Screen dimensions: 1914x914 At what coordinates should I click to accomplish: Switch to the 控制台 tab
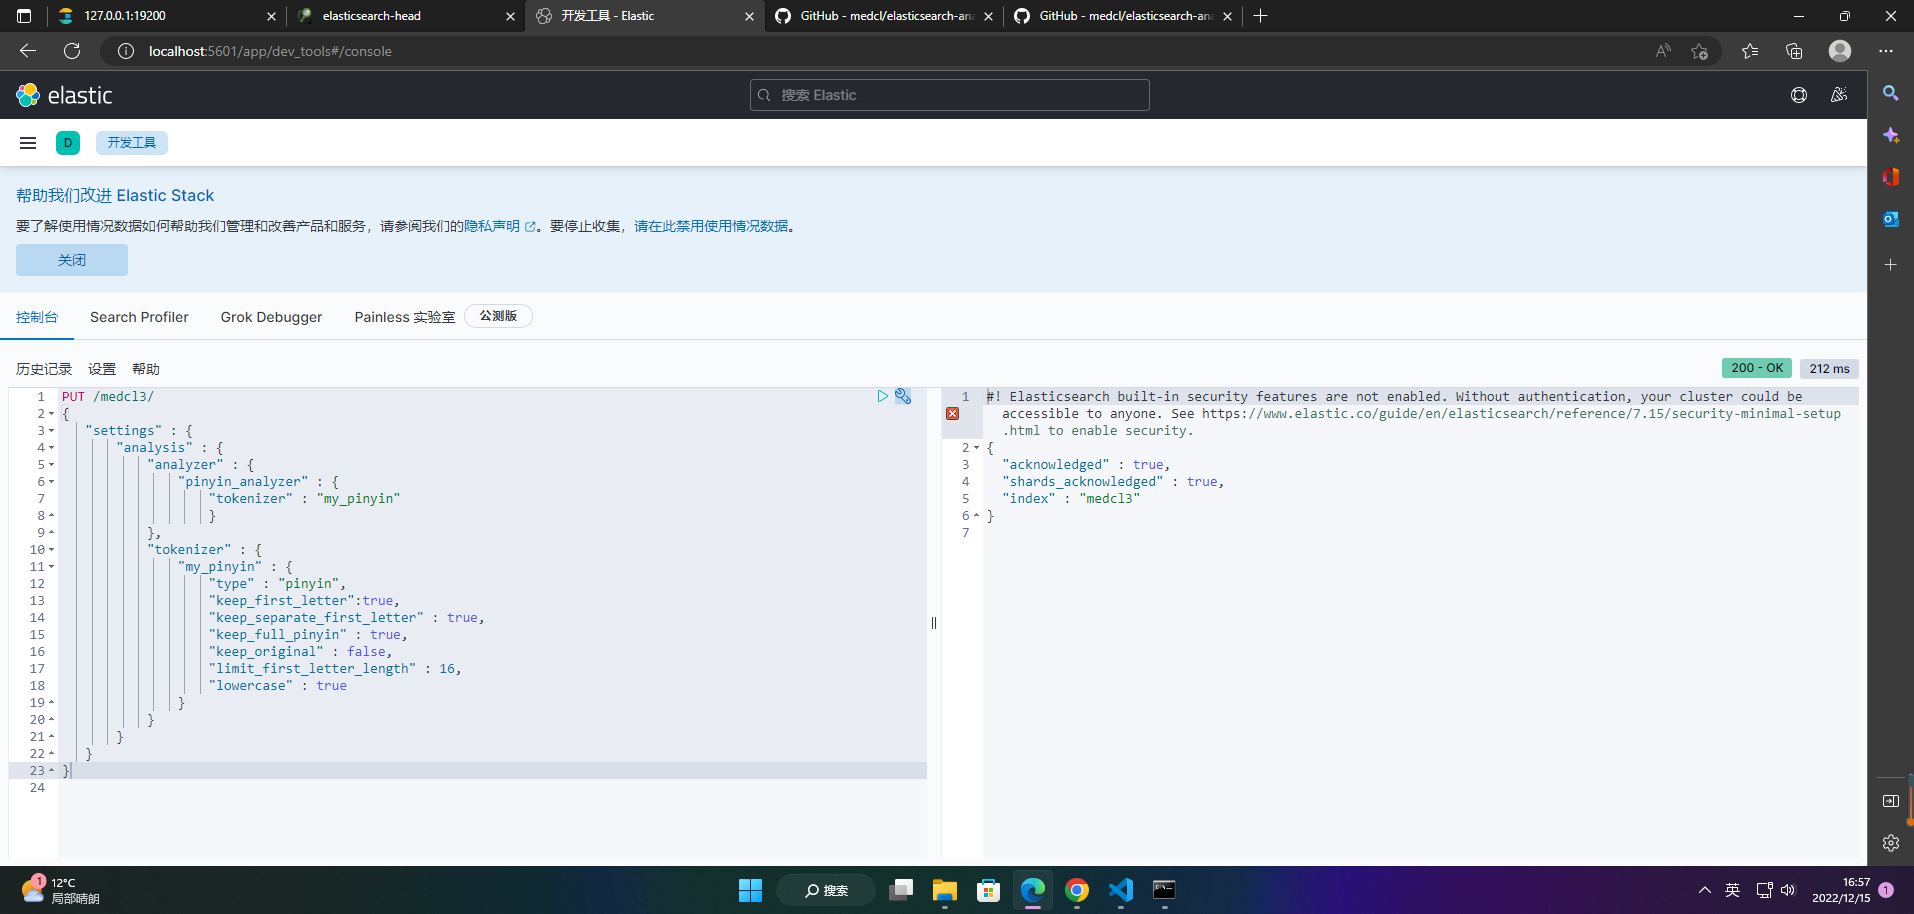click(x=37, y=317)
